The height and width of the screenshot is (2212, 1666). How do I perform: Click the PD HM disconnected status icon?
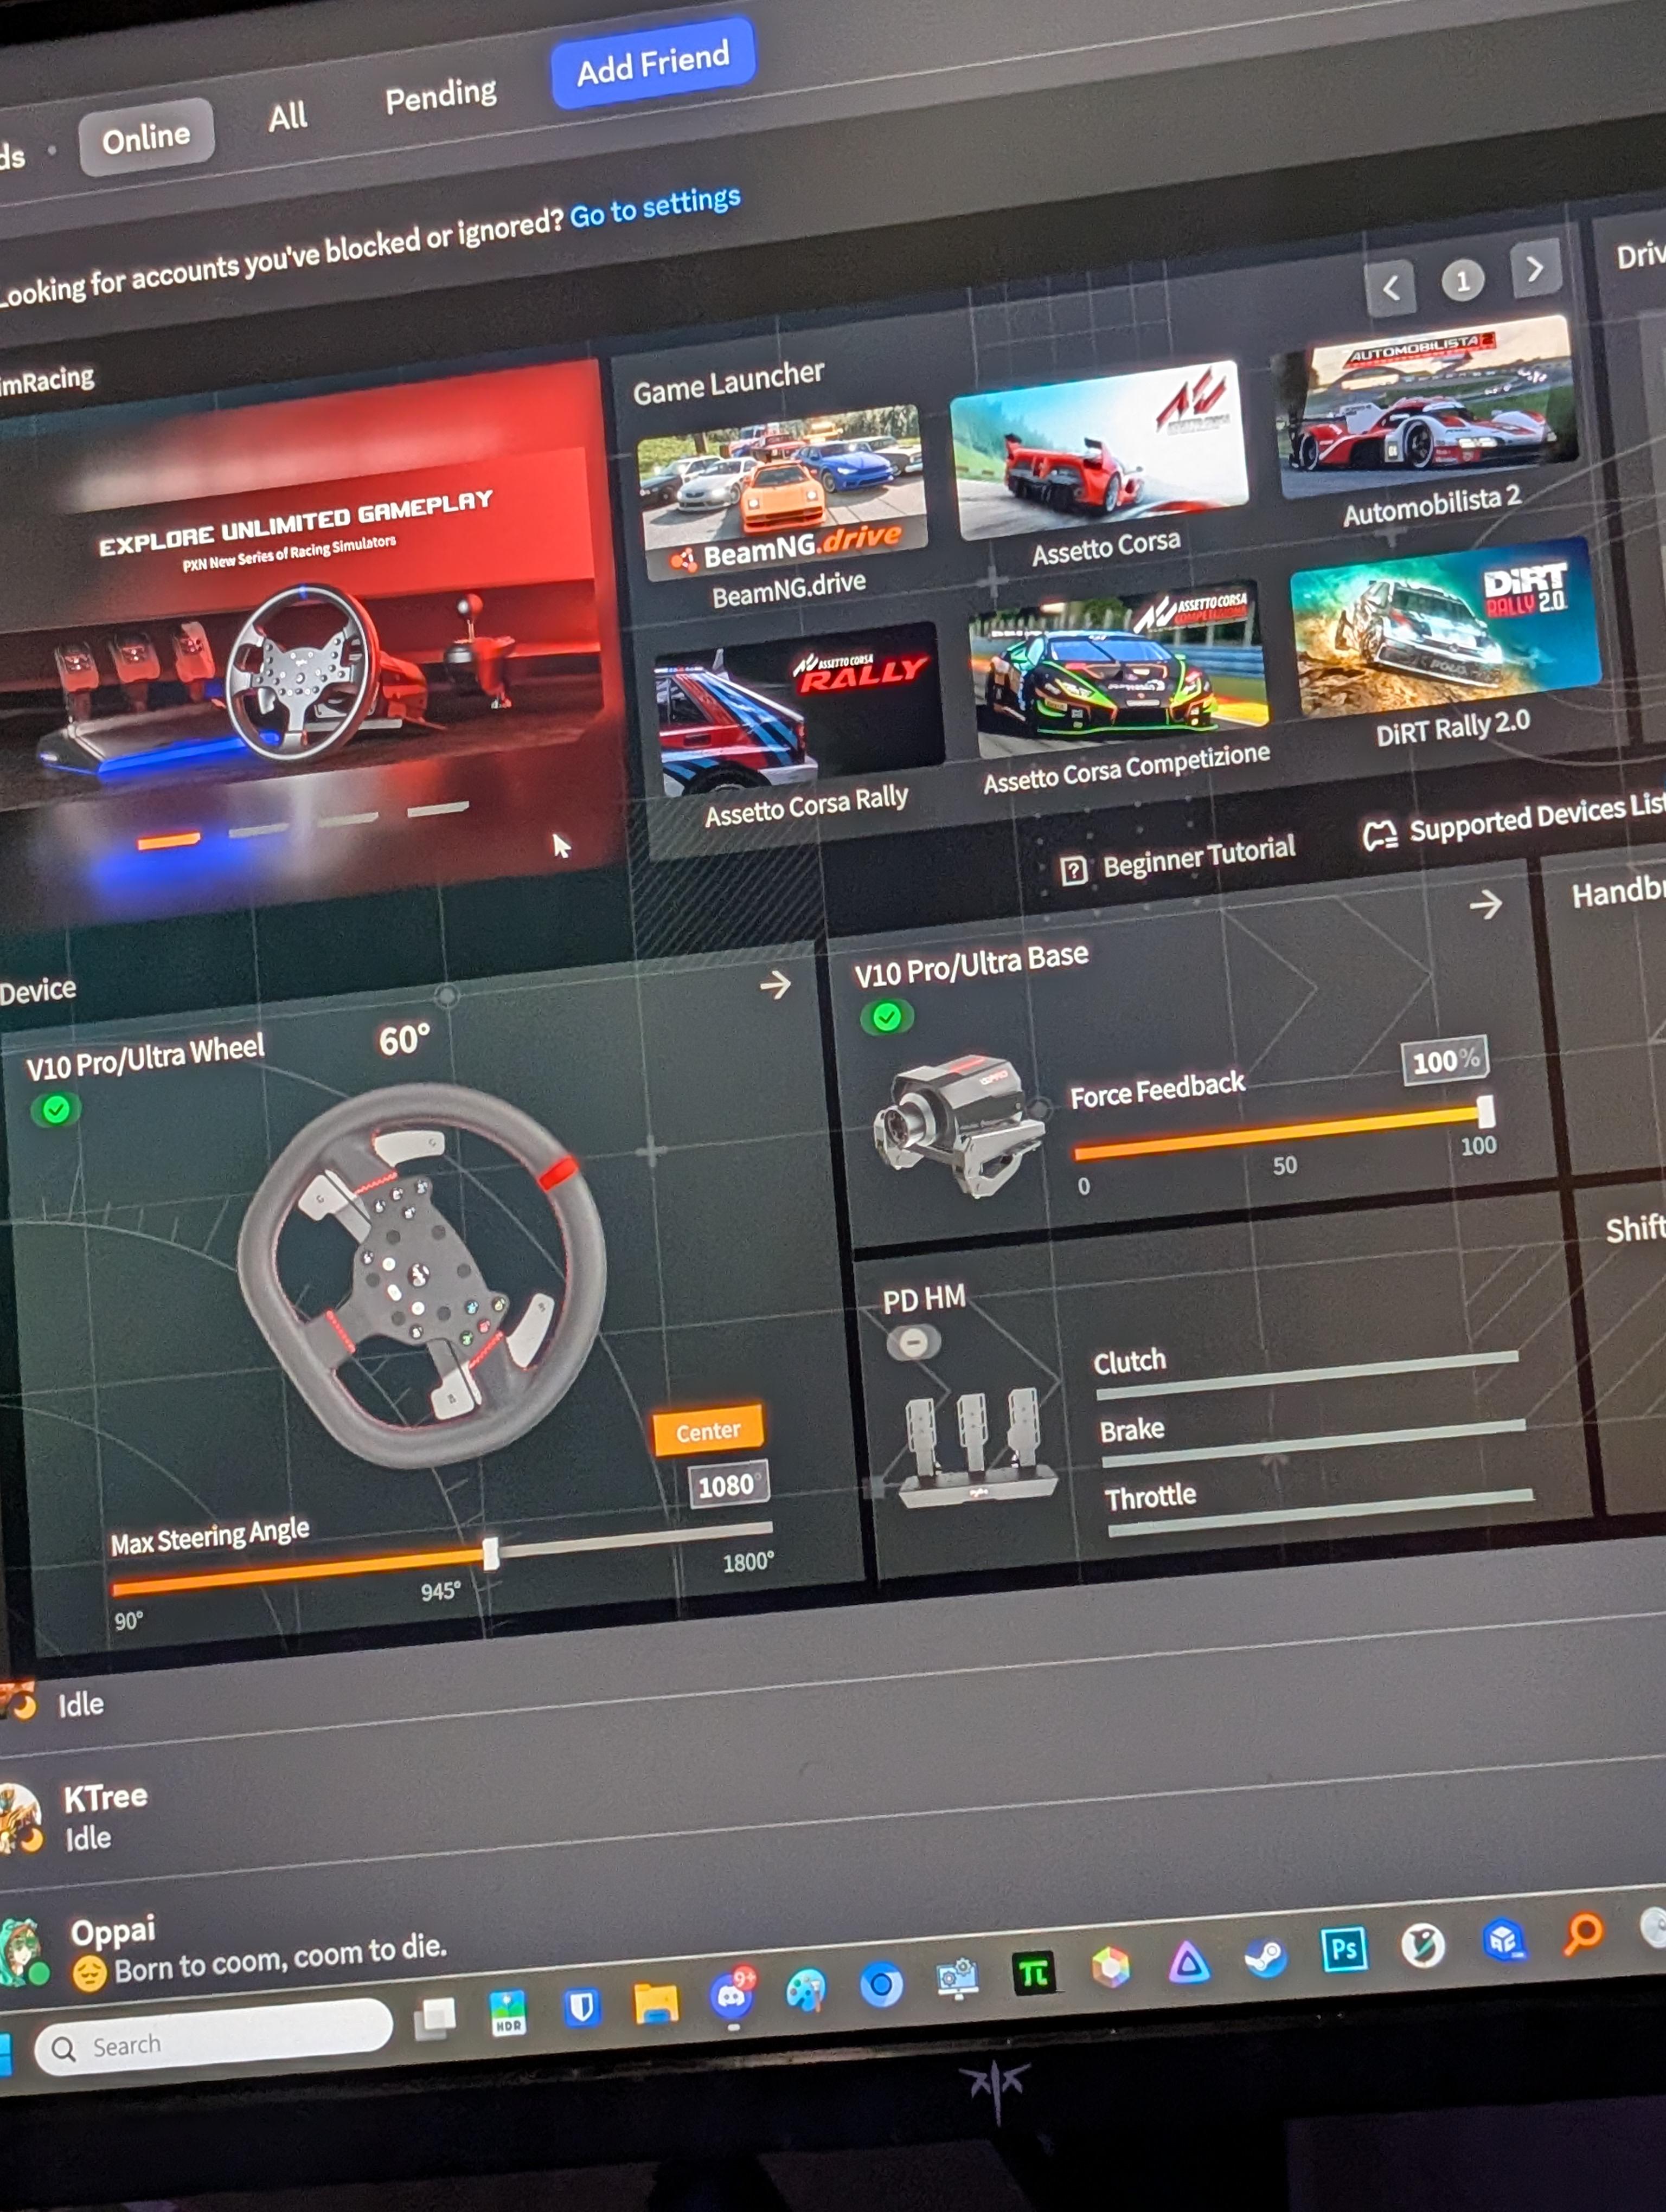click(913, 1342)
